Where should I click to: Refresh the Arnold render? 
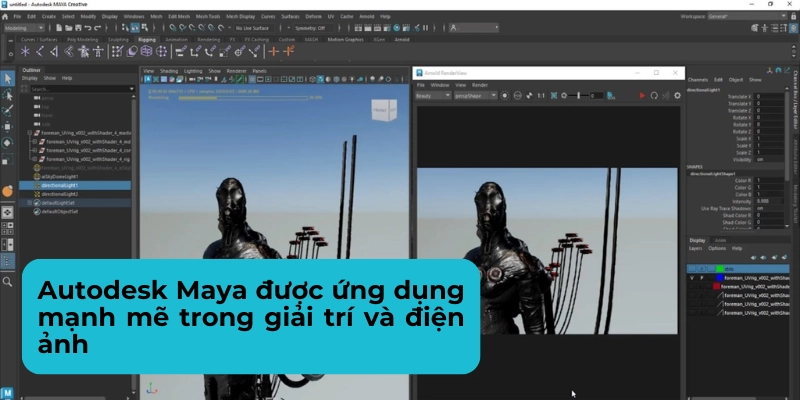click(x=654, y=95)
